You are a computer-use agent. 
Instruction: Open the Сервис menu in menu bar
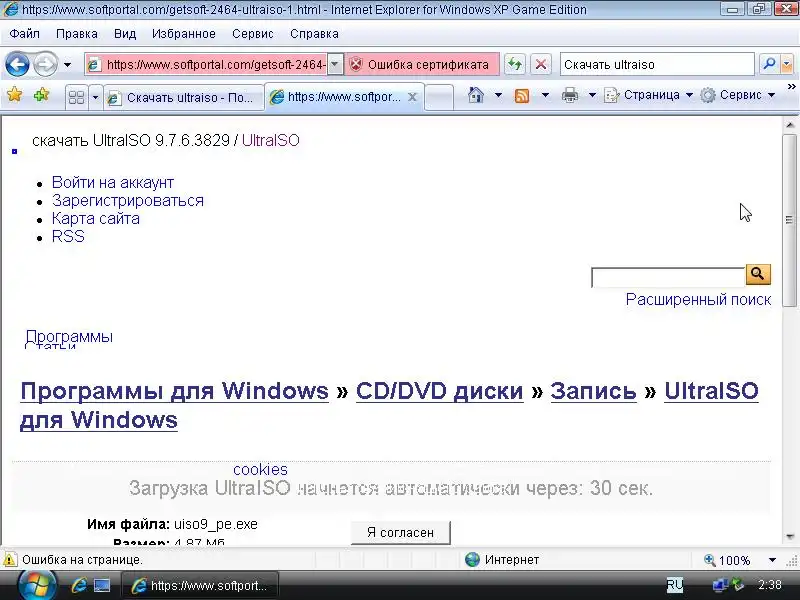253,34
